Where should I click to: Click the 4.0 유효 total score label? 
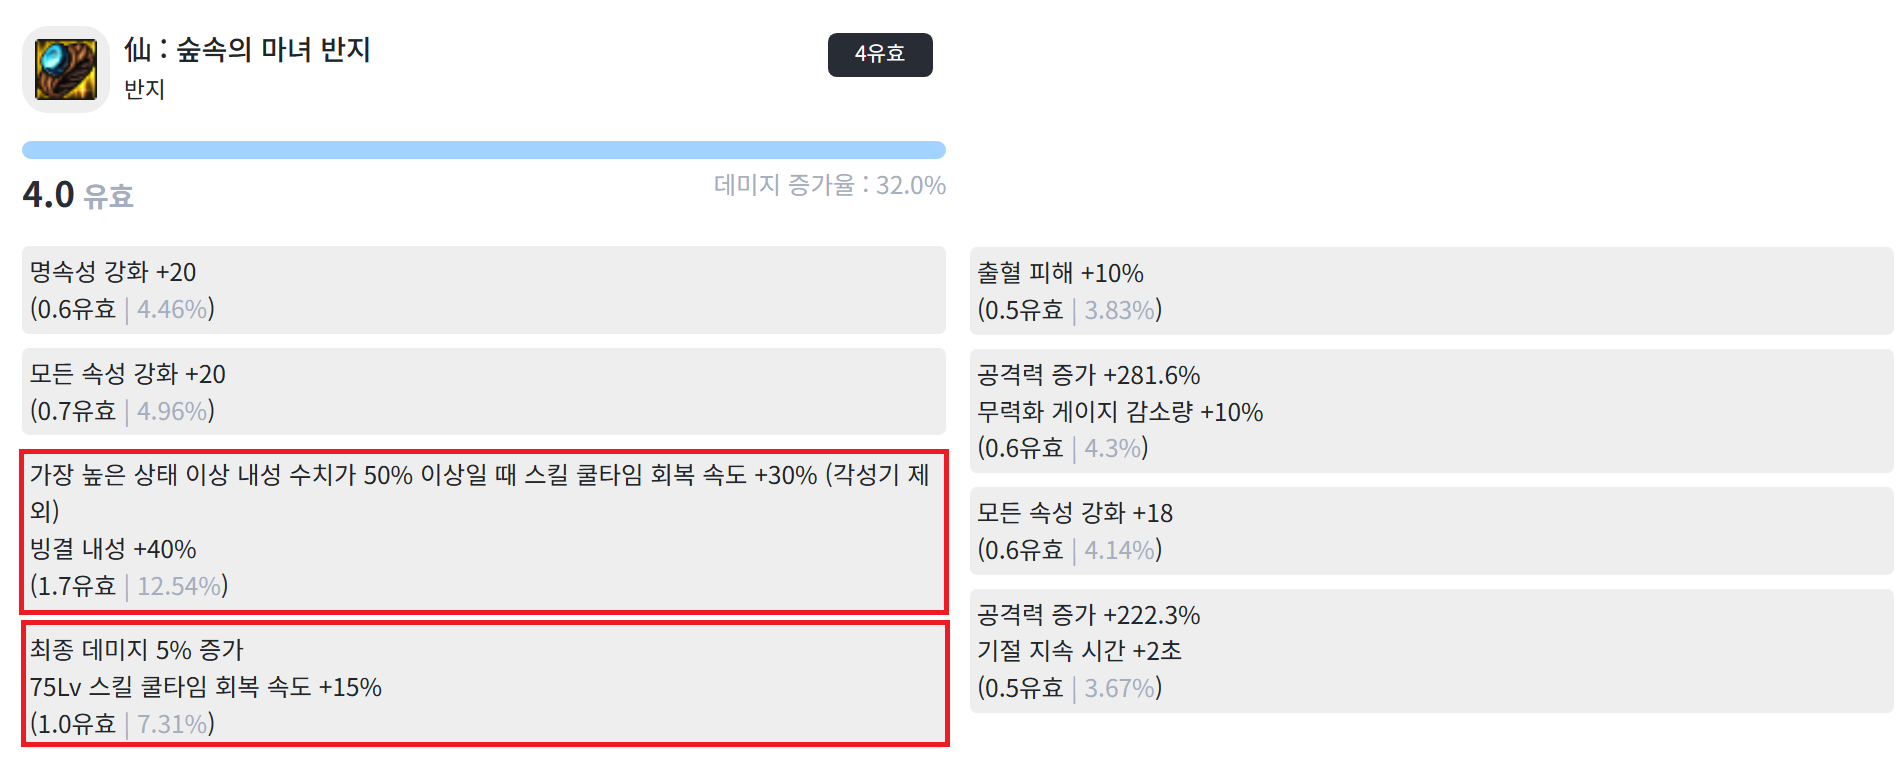pos(78,195)
